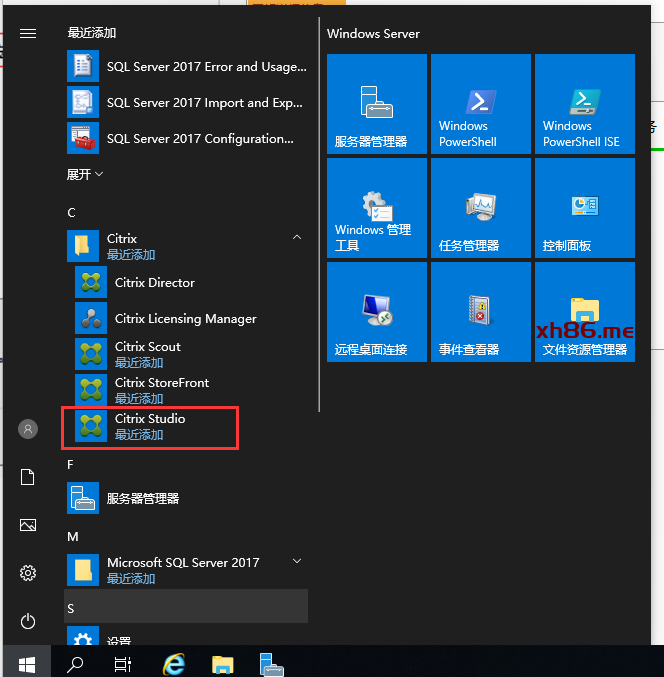Open 设置 app in the list
The height and width of the screenshot is (677, 664).
click(187, 636)
